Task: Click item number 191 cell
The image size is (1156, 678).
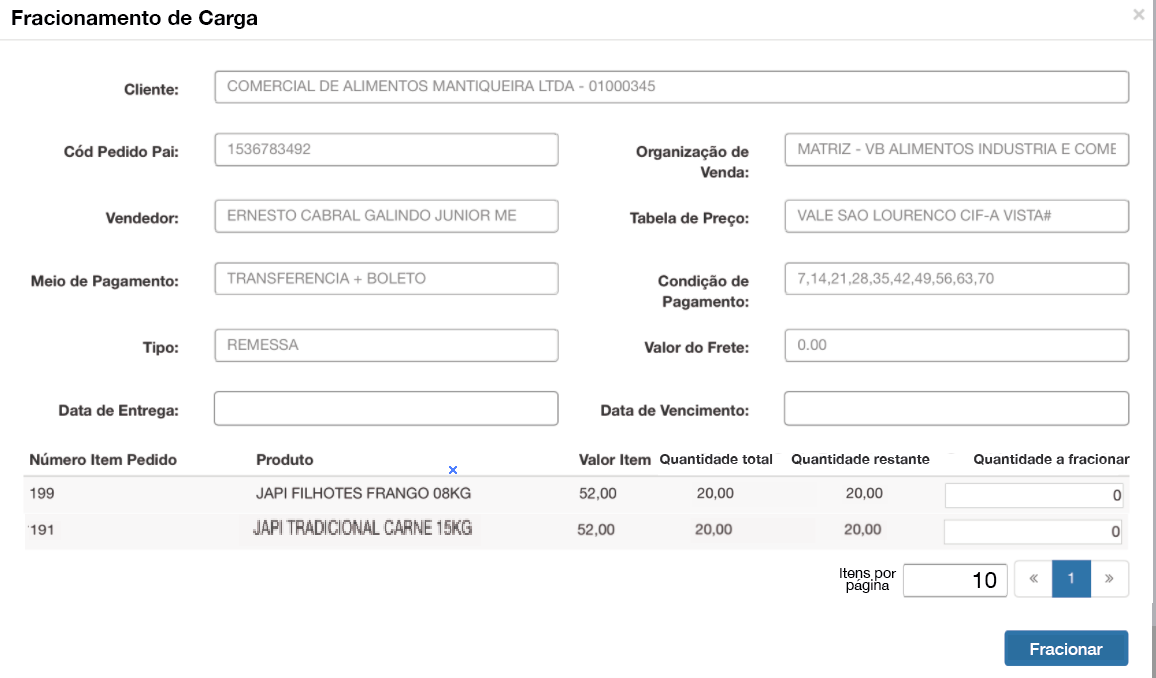Action: click(x=41, y=529)
